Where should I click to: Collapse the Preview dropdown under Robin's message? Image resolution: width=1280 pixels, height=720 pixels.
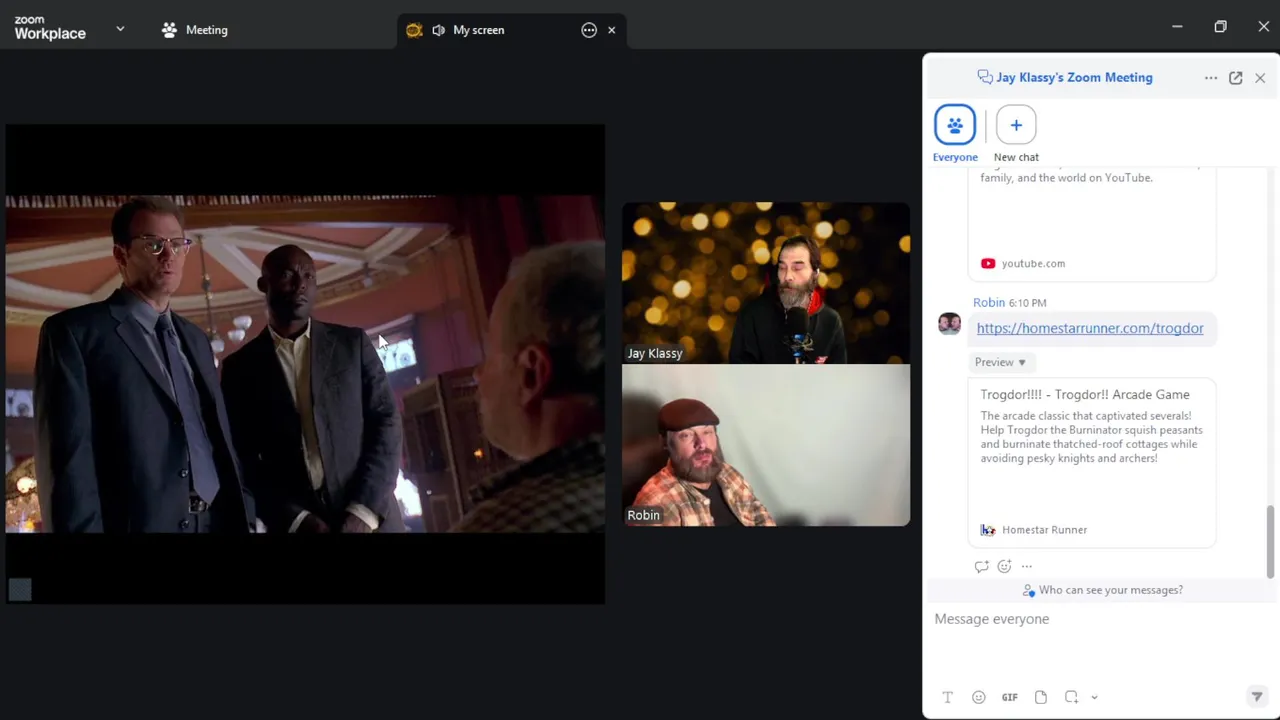(1000, 362)
